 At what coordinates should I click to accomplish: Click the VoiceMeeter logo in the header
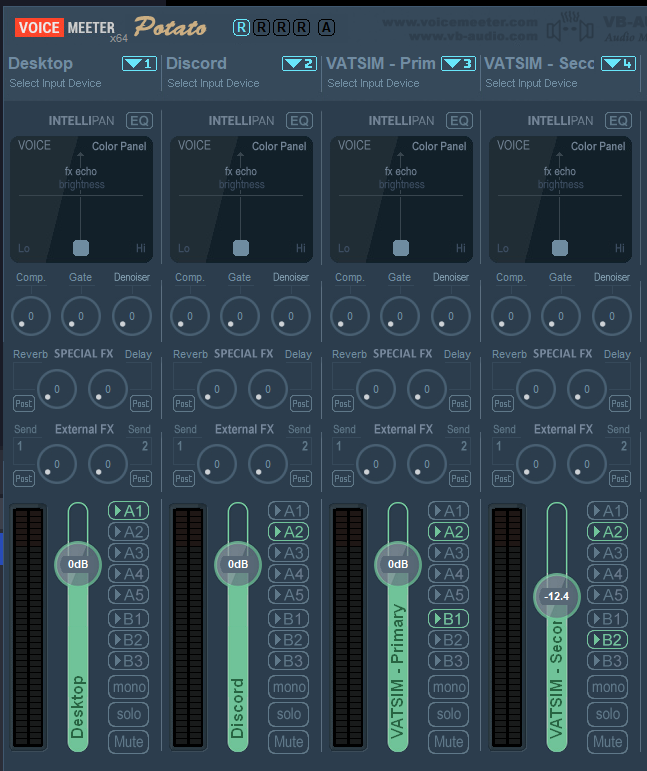65,27
